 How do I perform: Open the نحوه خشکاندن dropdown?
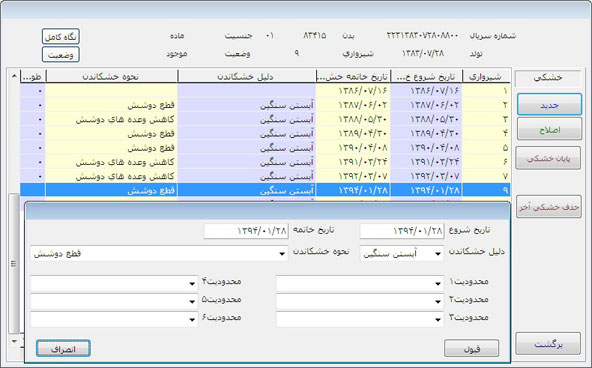[282, 254]
